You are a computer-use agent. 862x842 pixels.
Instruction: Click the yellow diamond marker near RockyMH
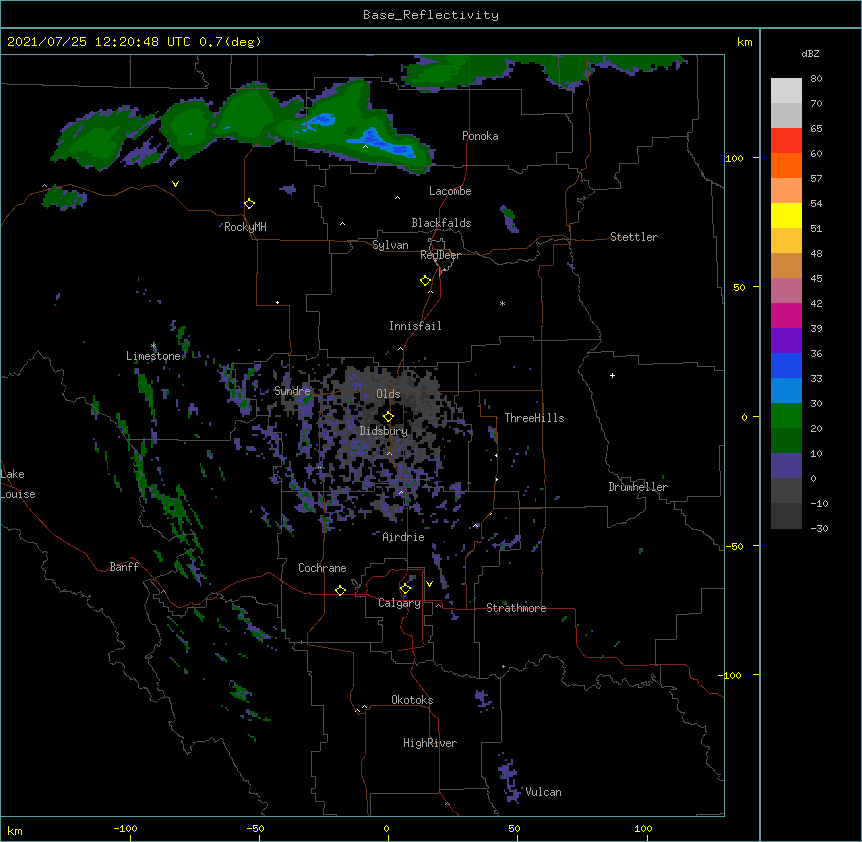(x=250, y=204)
